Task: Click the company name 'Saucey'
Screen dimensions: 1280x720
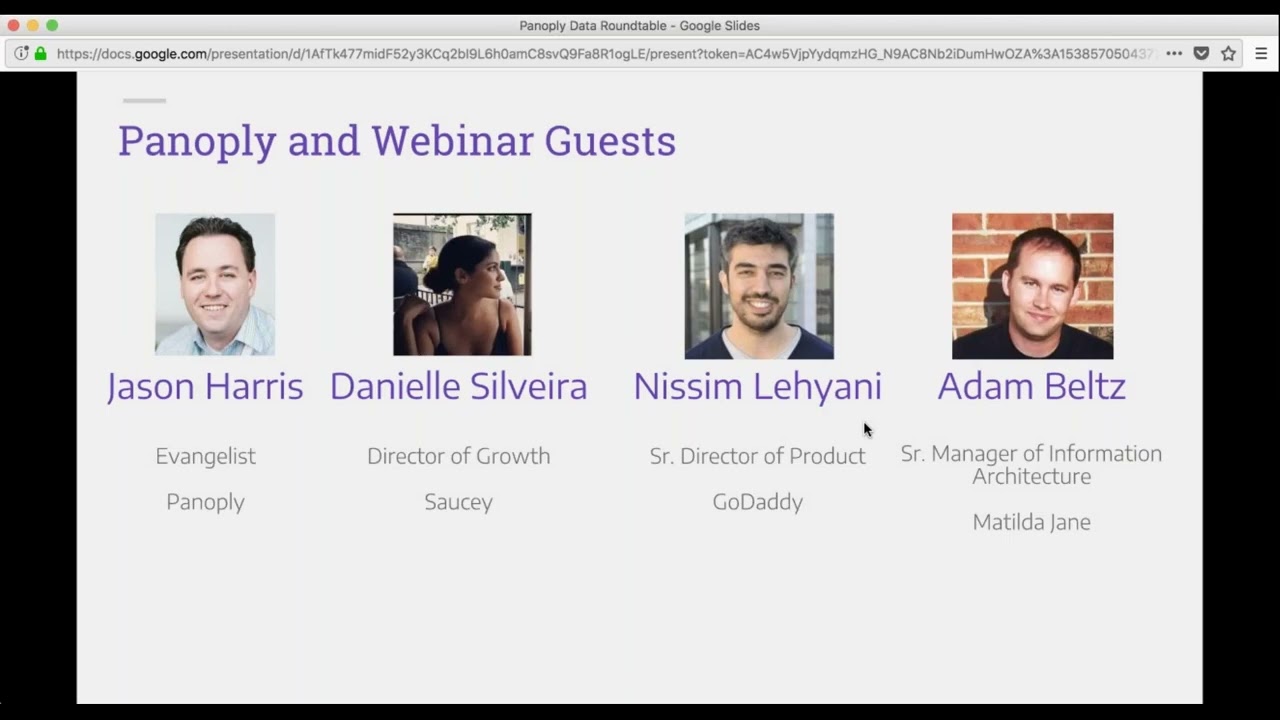Action: click(x=459, y=502)
